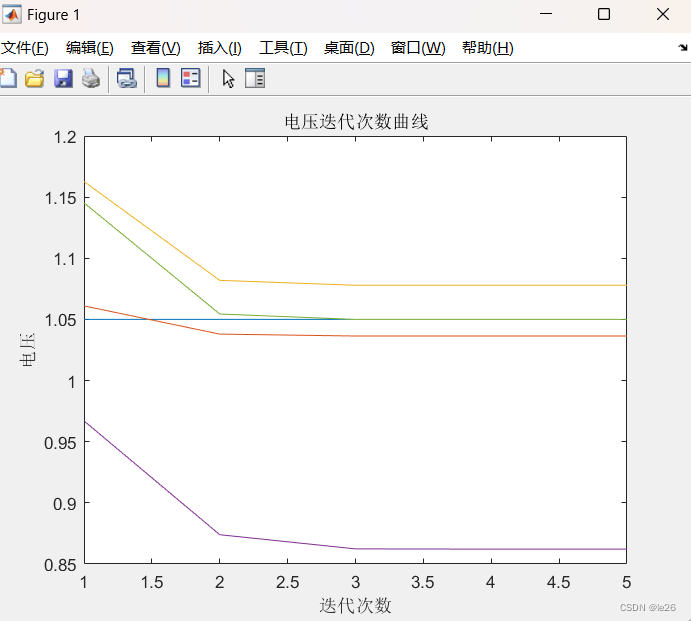Viewport: 691px width, 621px height.
Task: Open a file with the folder icon
Action: [35, 78]
